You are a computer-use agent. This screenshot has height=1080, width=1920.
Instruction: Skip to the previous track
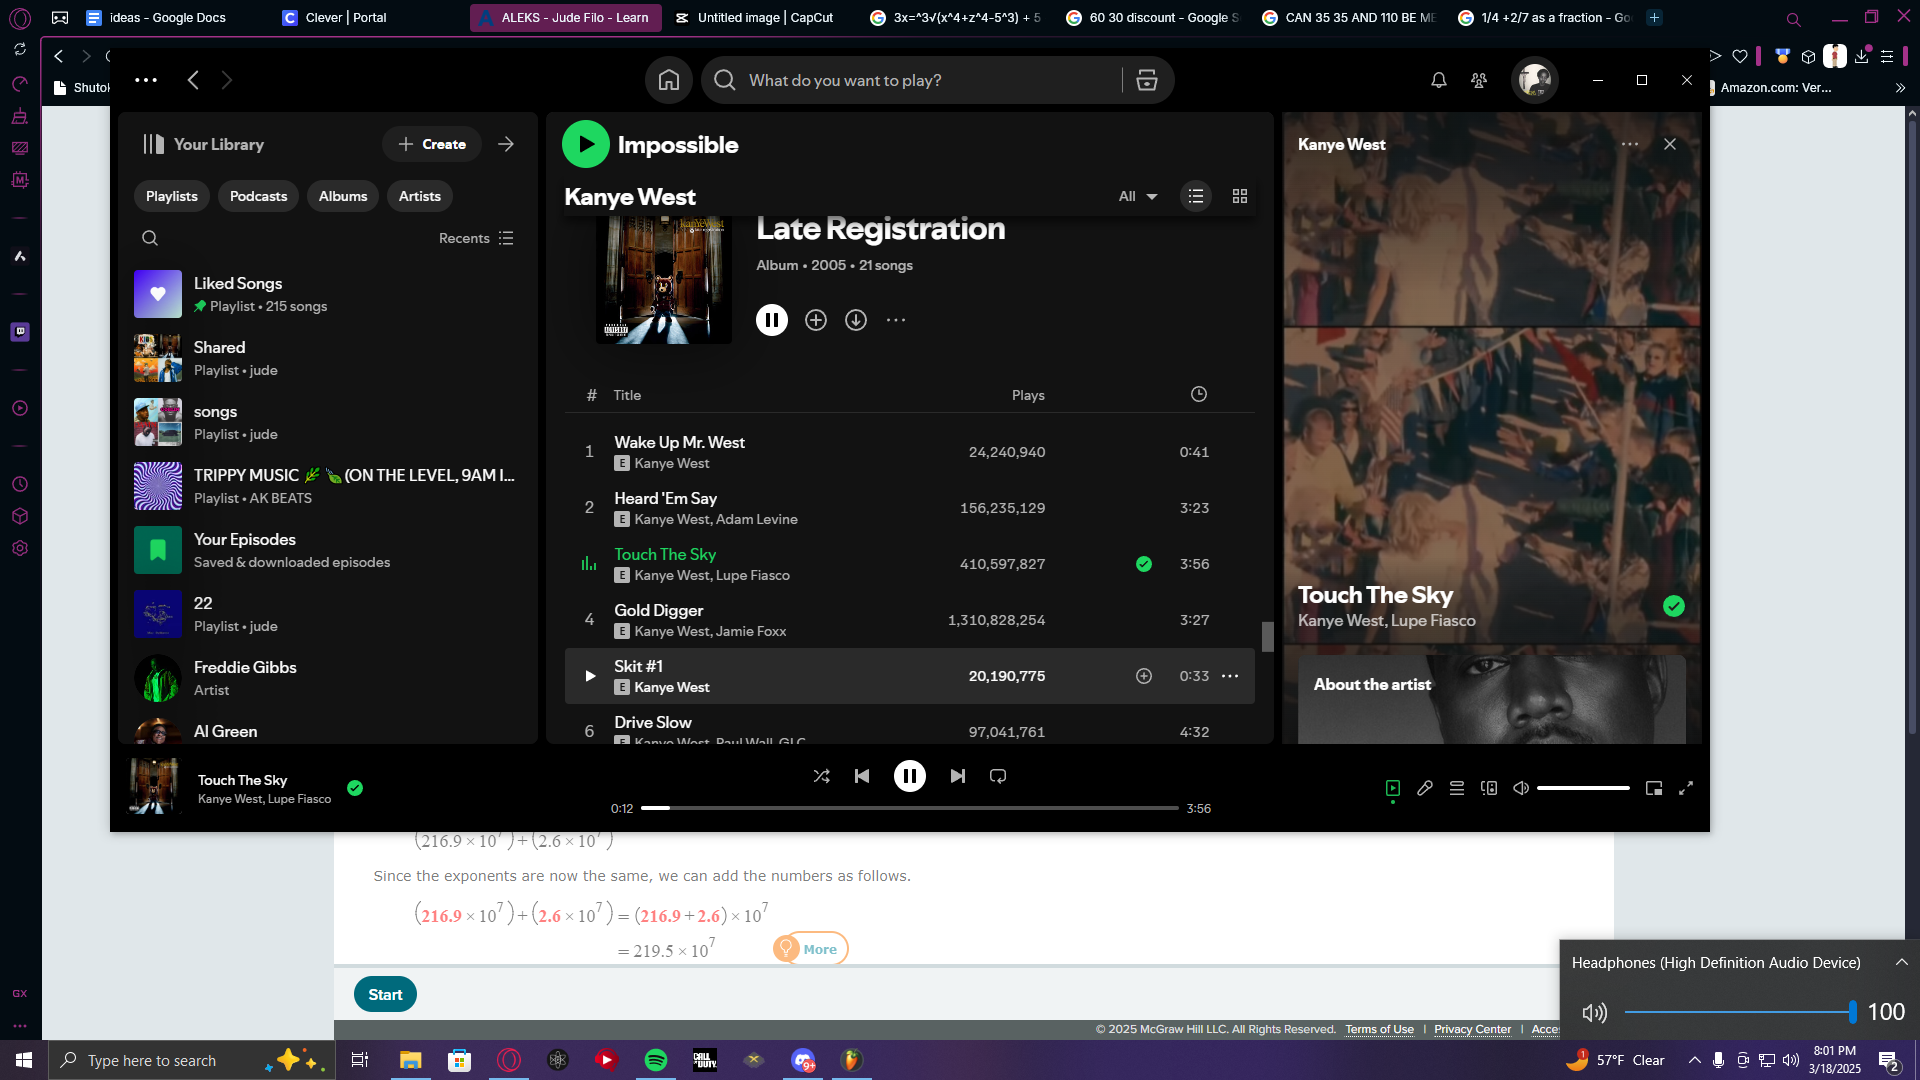862,776
